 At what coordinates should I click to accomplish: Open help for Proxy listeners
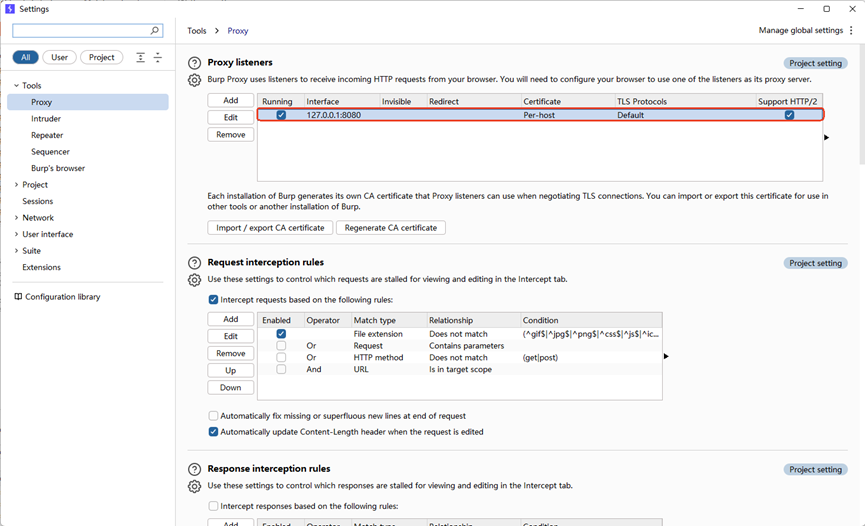coord(194,63)
